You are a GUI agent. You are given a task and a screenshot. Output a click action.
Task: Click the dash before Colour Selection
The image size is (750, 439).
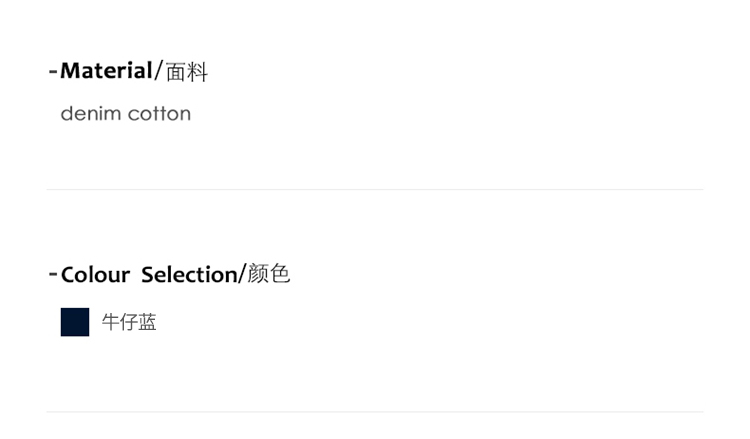point(53,274)
